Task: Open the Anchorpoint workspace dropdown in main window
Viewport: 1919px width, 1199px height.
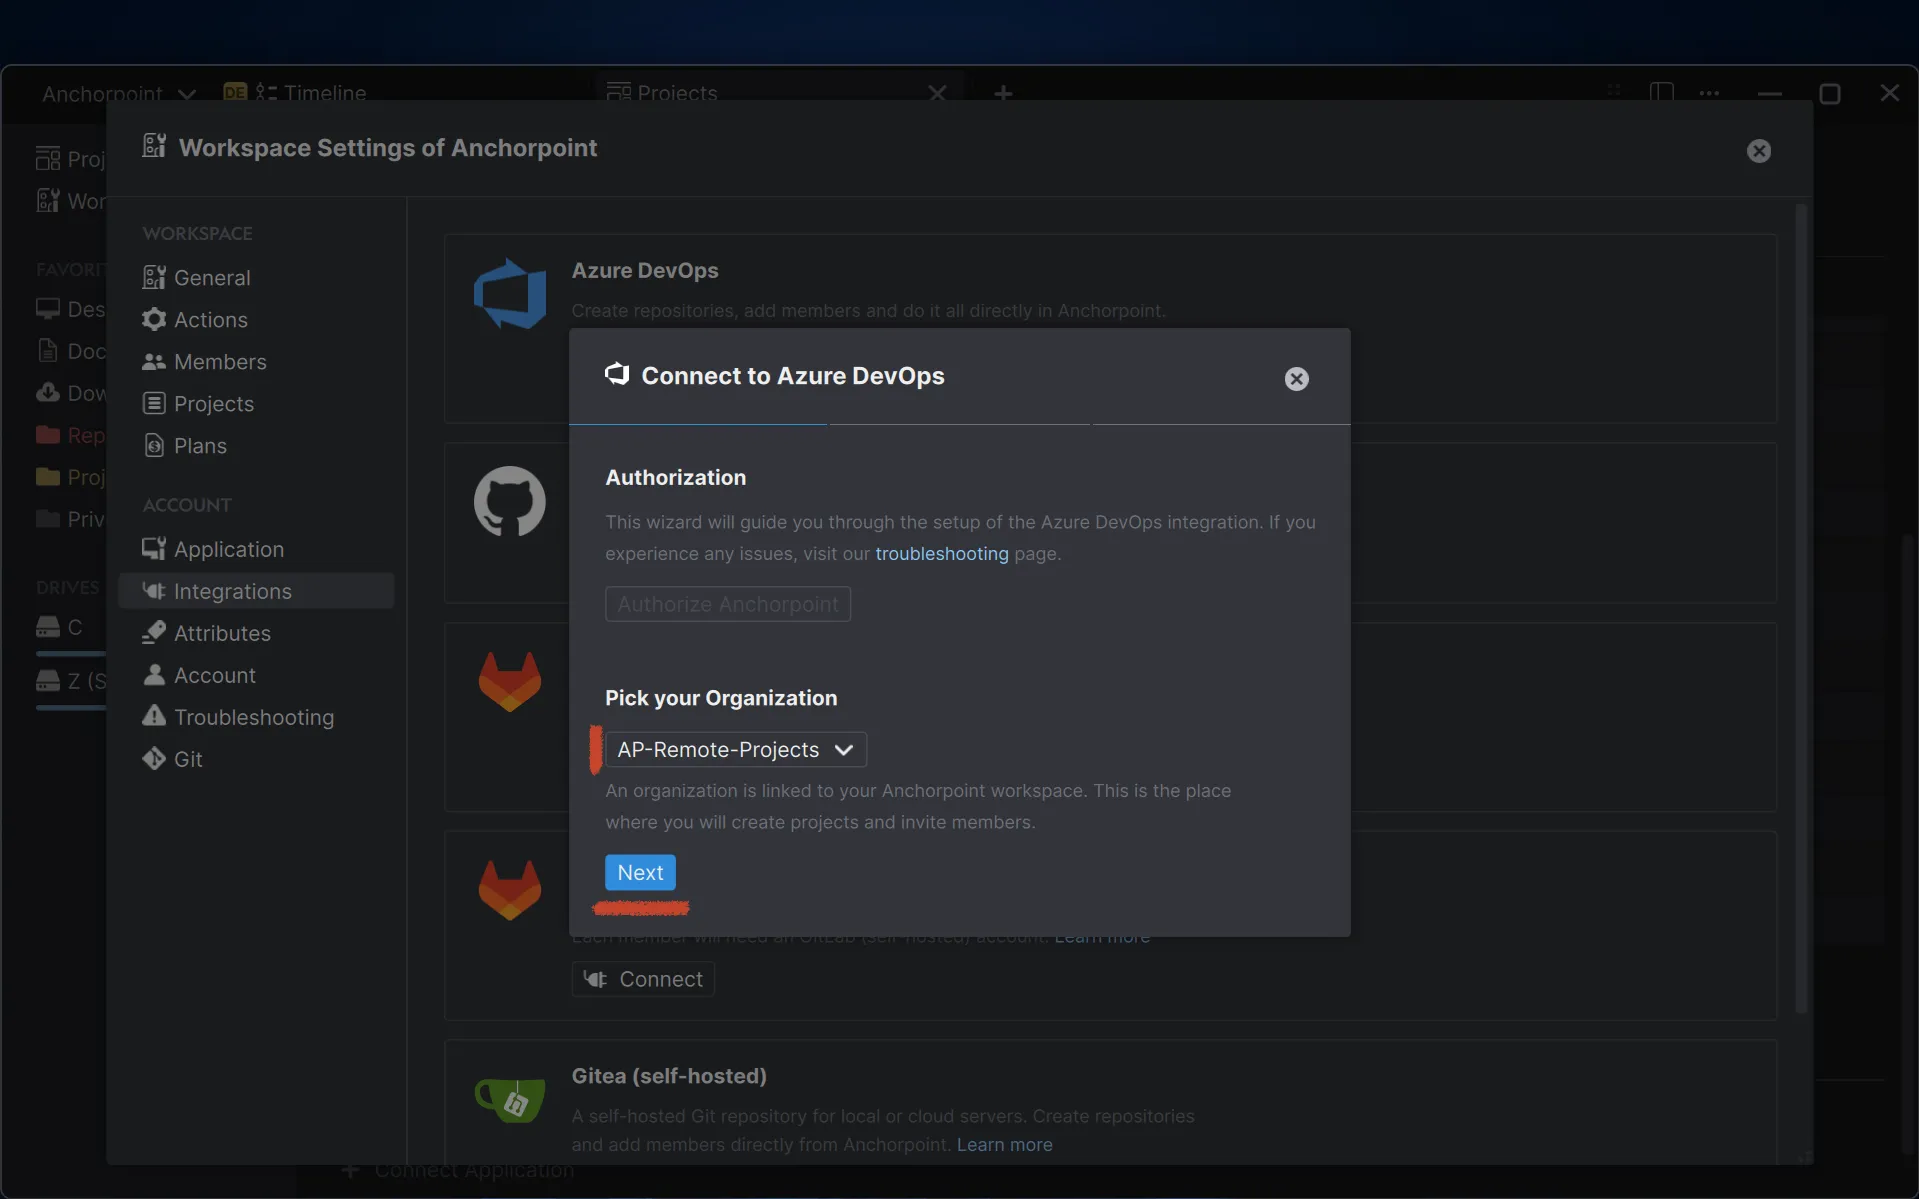Action: 118,93
